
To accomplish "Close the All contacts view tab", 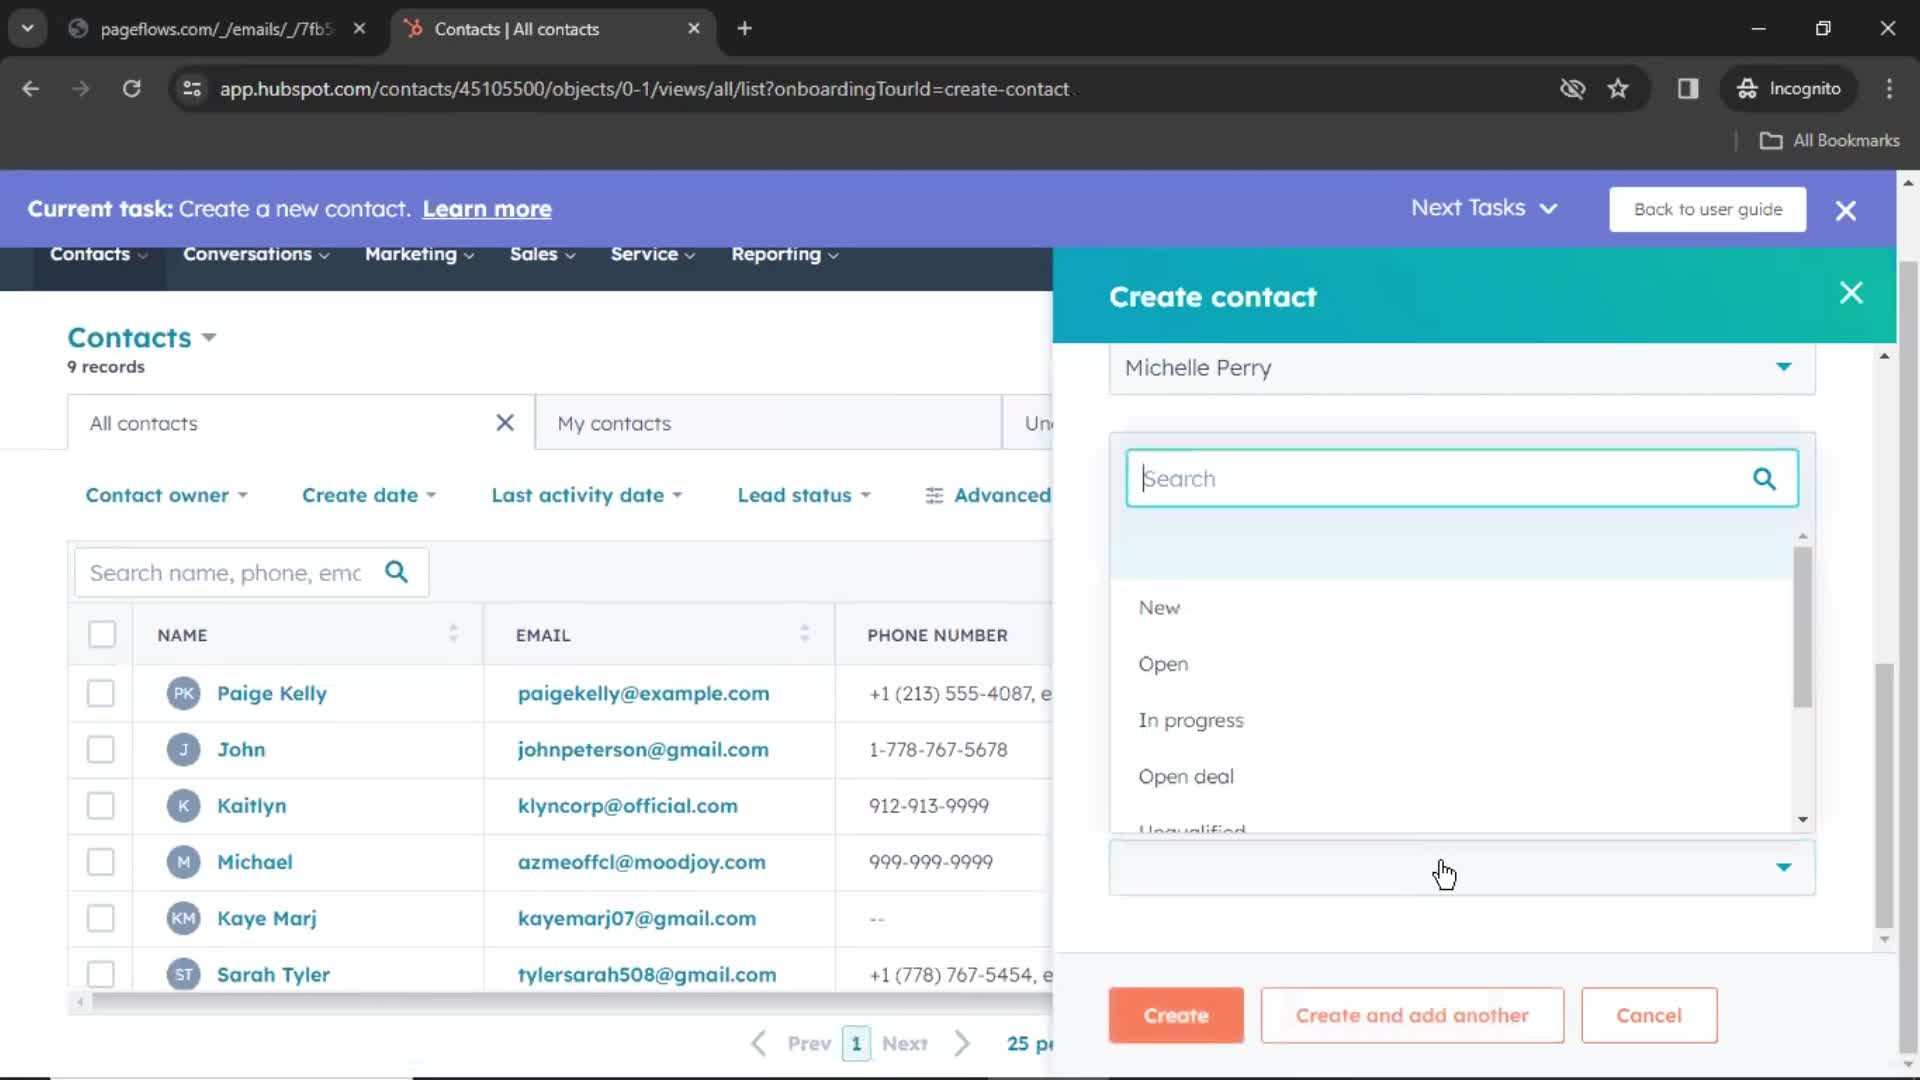I will tap(505, 423).
